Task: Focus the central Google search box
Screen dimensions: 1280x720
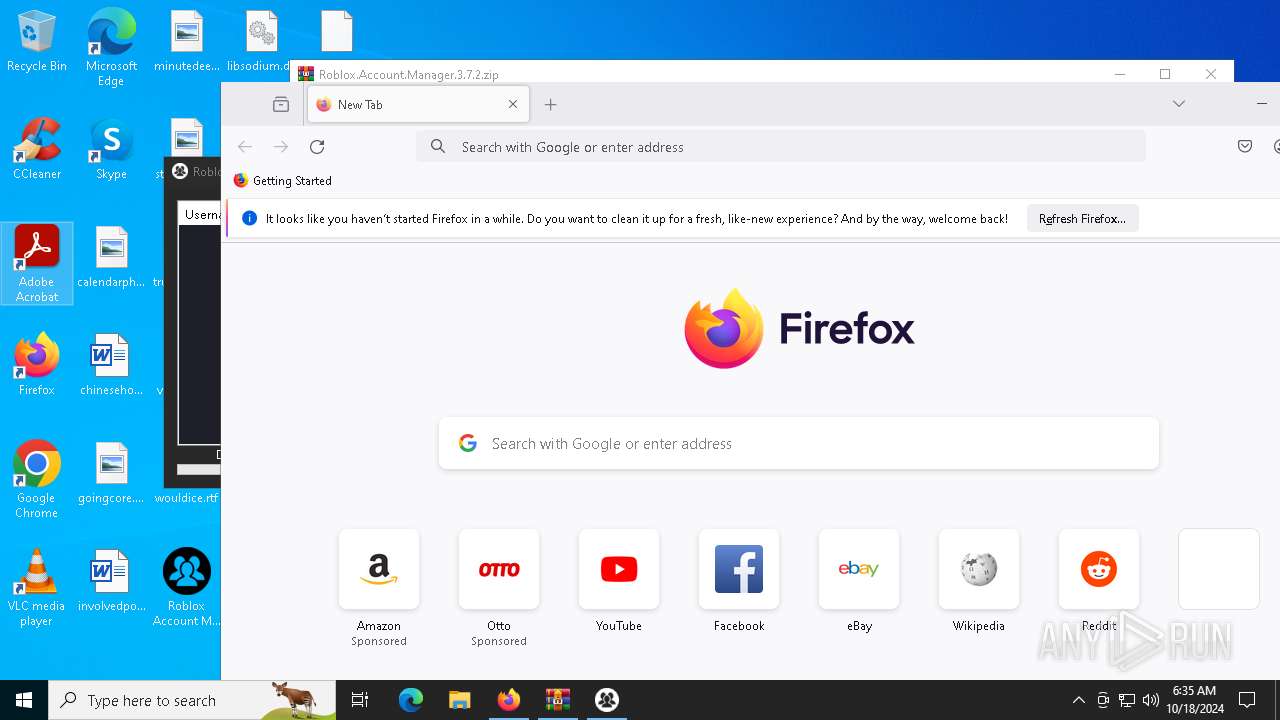Action: point(798,443)
